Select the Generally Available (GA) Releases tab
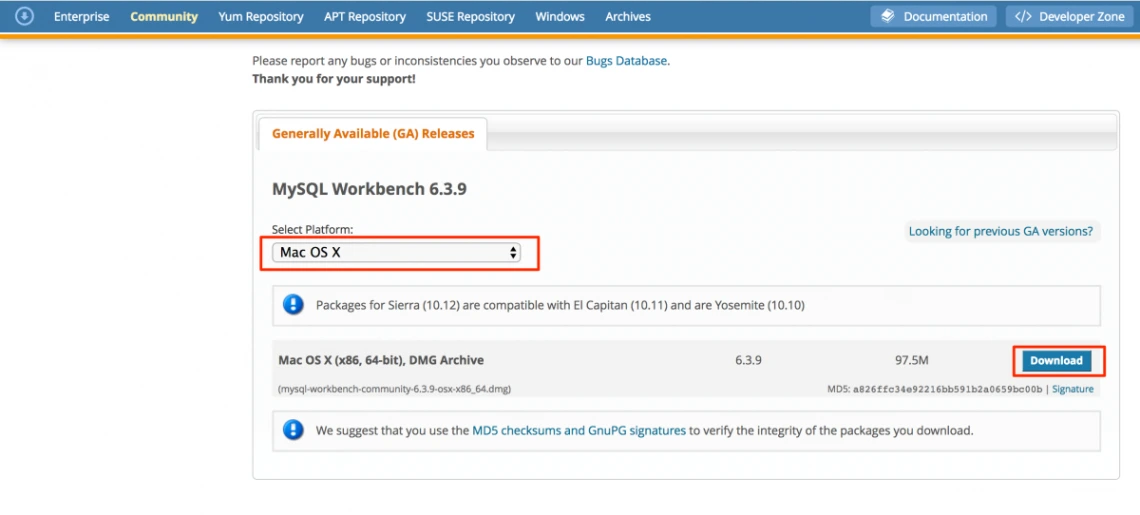This screenshot has height=515, width=1140. coord(373,134)
